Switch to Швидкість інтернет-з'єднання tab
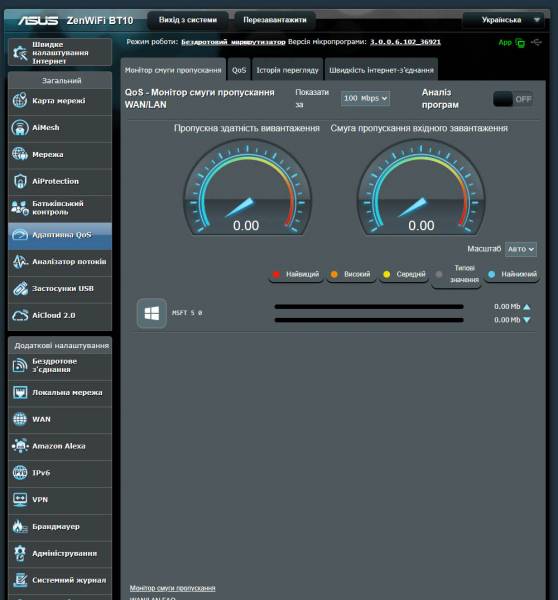 [381, 70]
